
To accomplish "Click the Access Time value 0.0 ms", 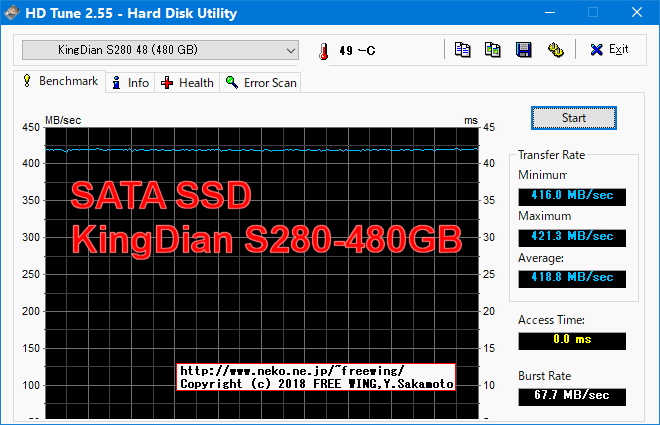I will tap(572, 340).
